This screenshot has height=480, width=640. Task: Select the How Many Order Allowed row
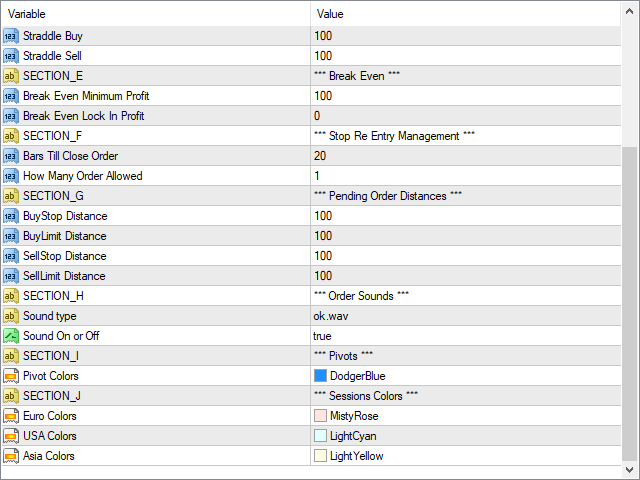311,176
